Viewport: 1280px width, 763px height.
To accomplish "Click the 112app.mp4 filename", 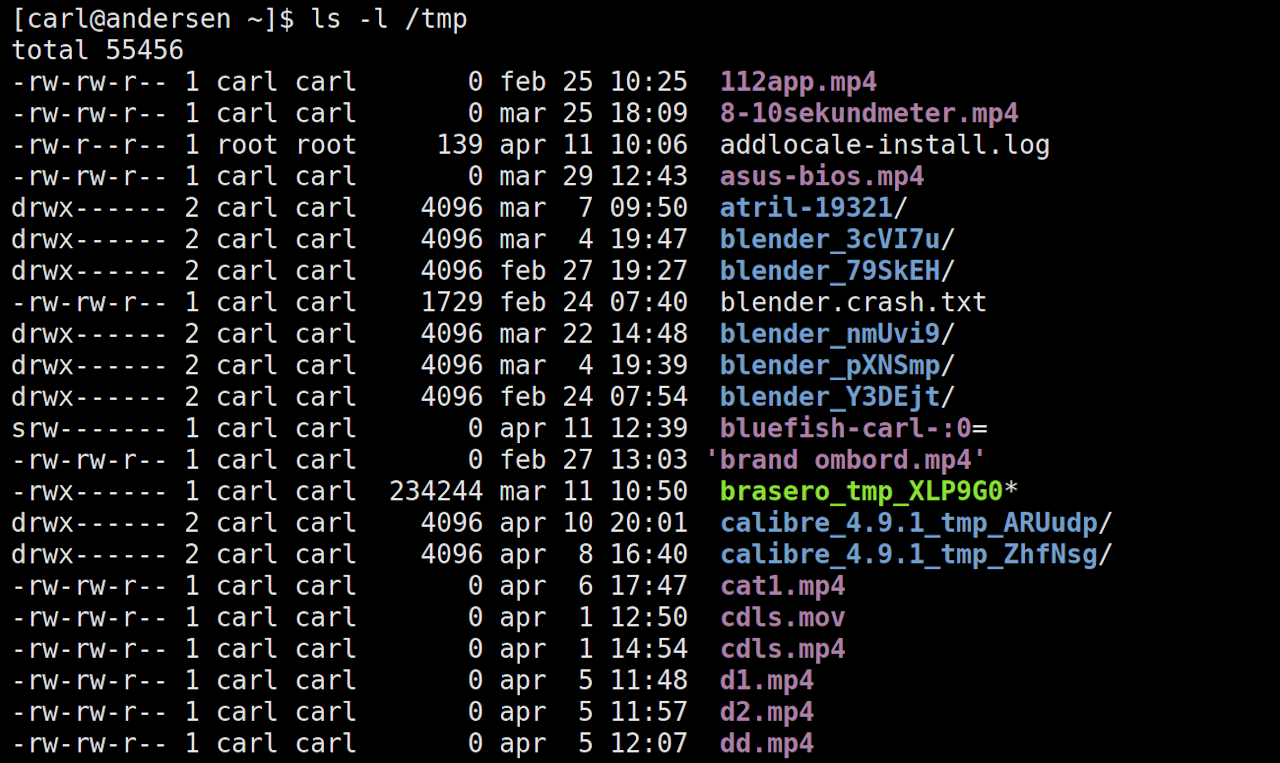I will [798, 82].
